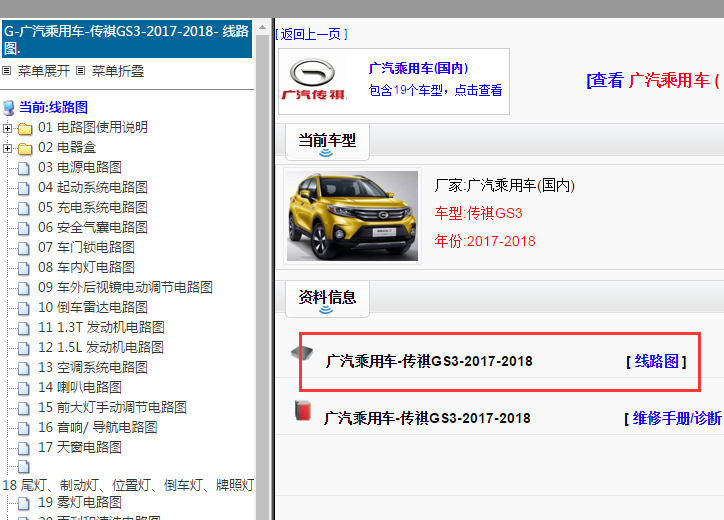Viewport: 724px width, 520px height.
Task: Click folder icon of 02 电器盒
Action: tap(25, 149)
